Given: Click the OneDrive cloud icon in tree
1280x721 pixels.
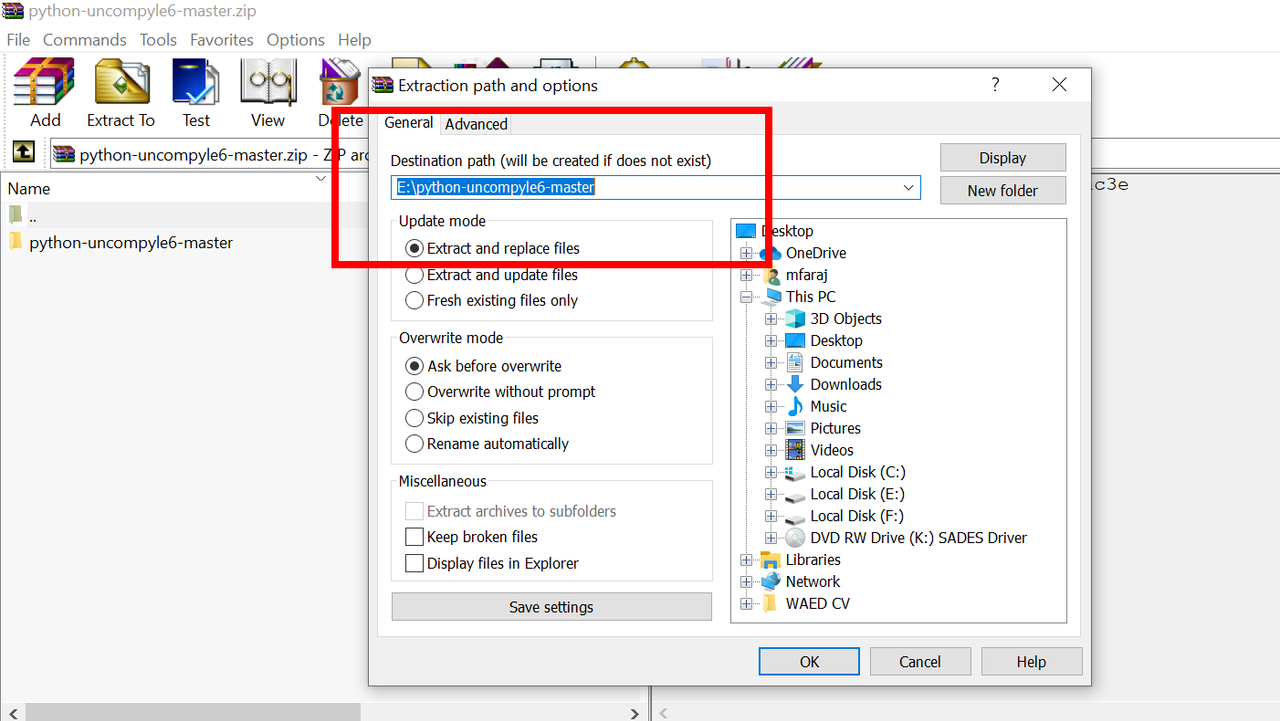Looking at the screenshot, I should (x=770, y=253).
